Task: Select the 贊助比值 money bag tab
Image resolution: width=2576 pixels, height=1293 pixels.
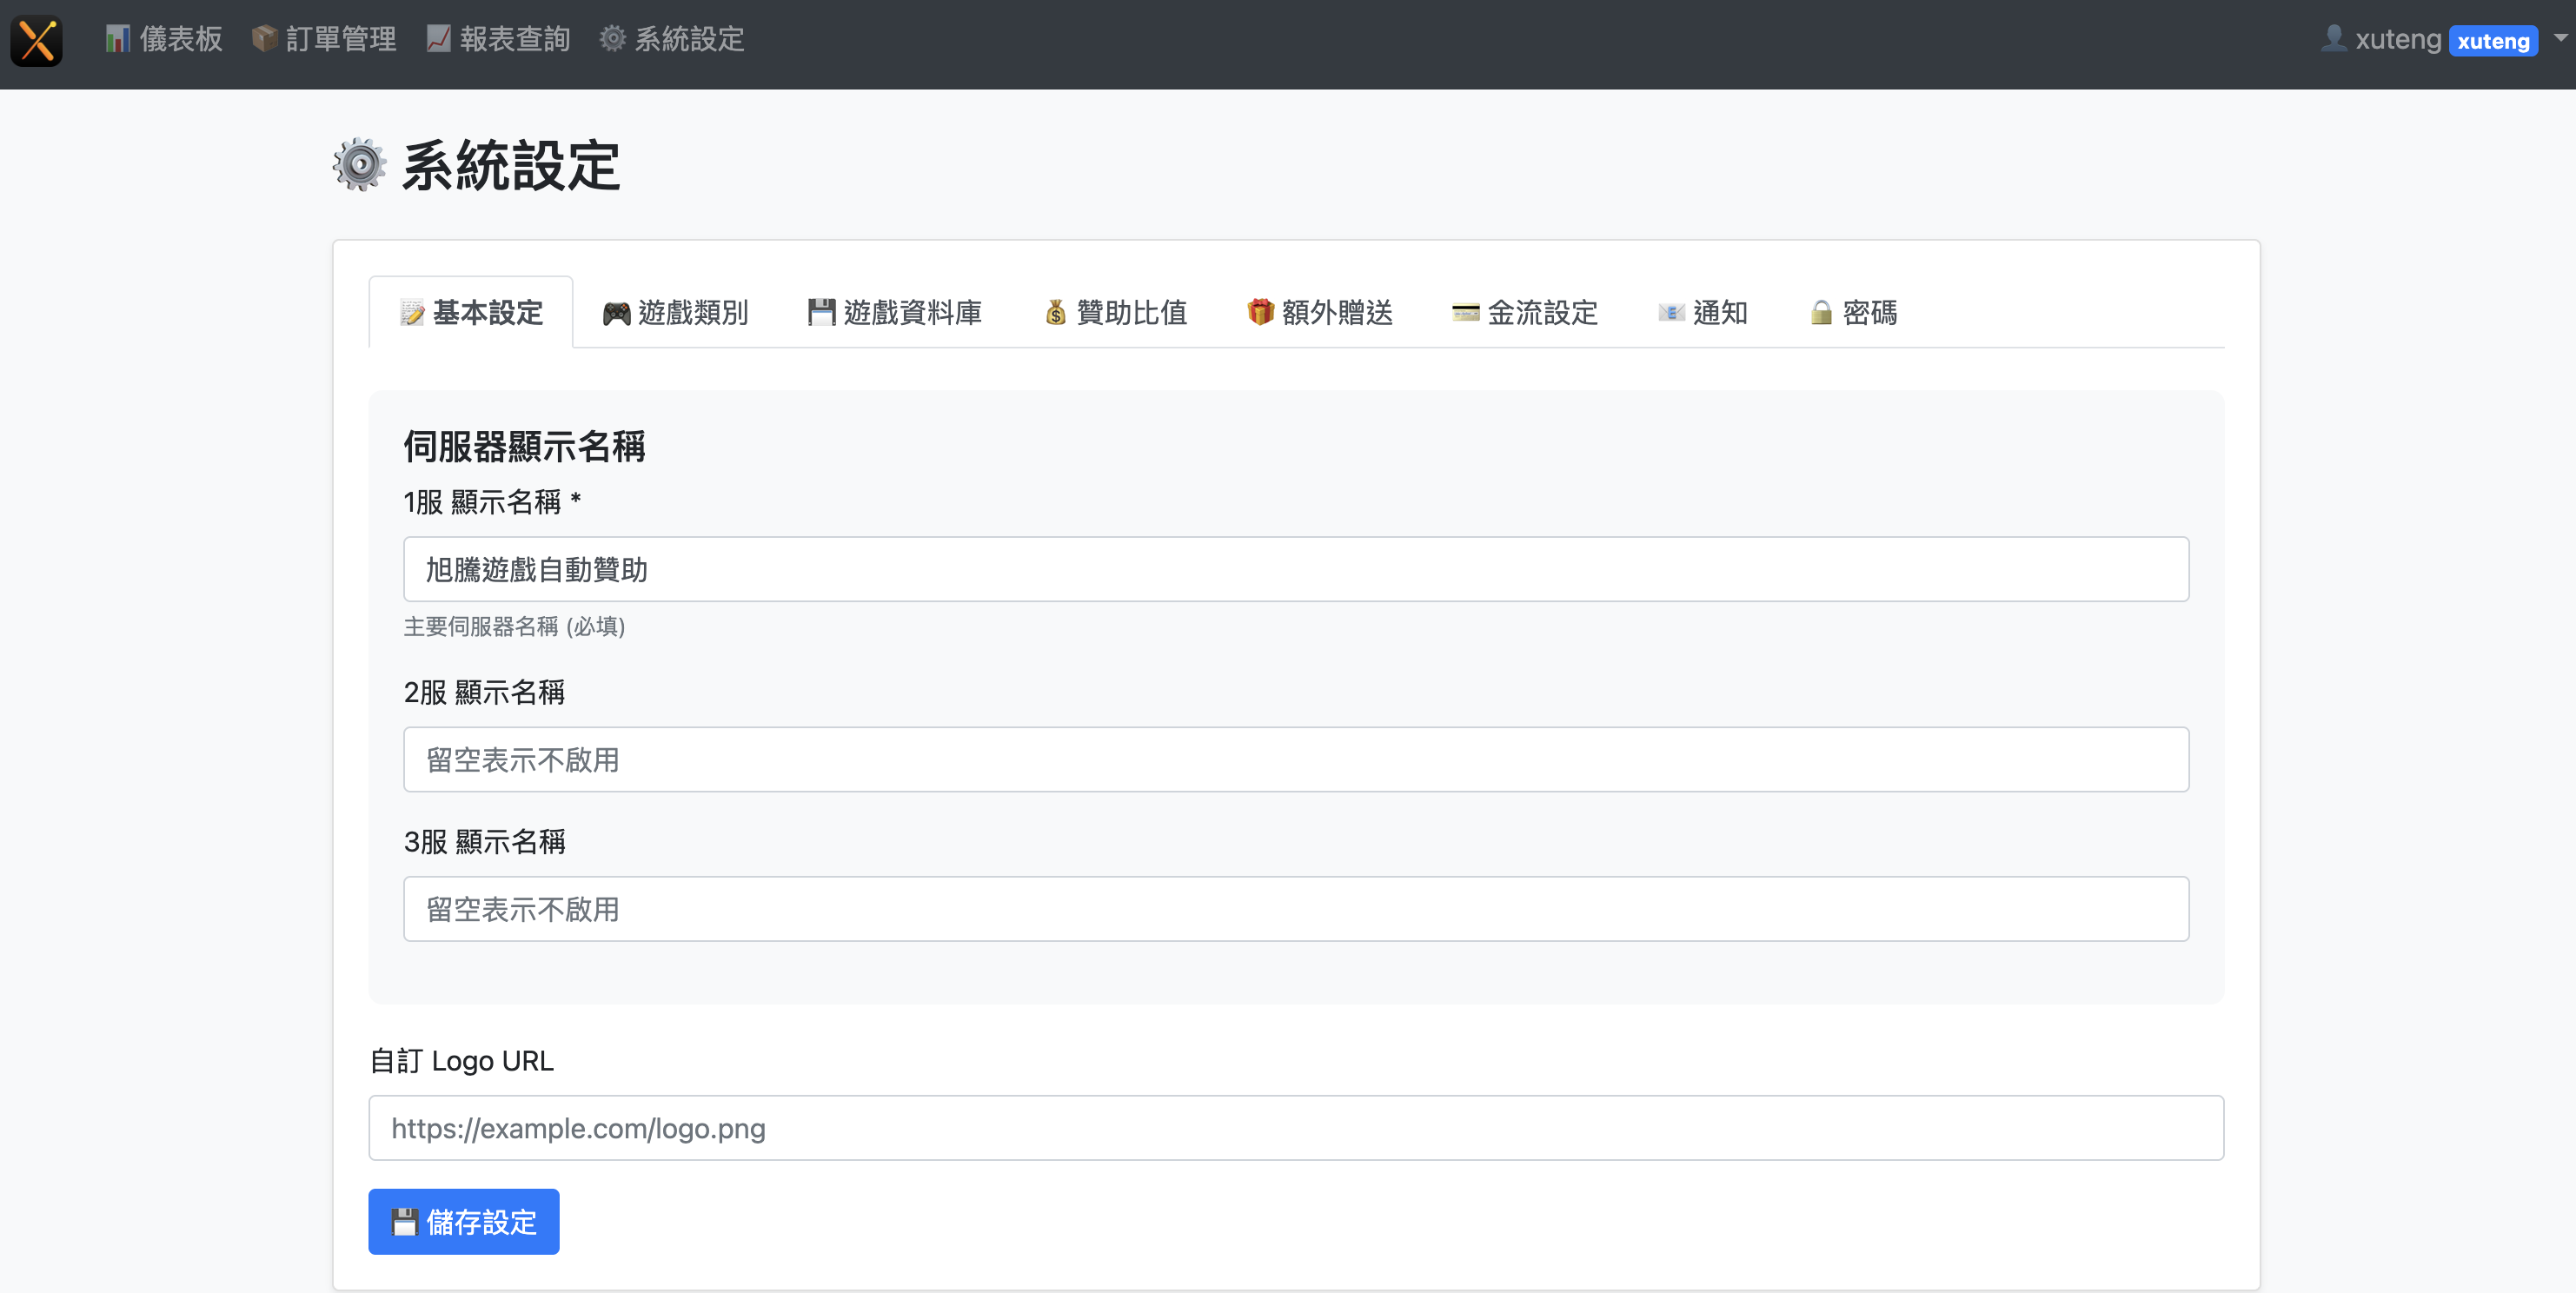Action: [x=1115, y=313]
